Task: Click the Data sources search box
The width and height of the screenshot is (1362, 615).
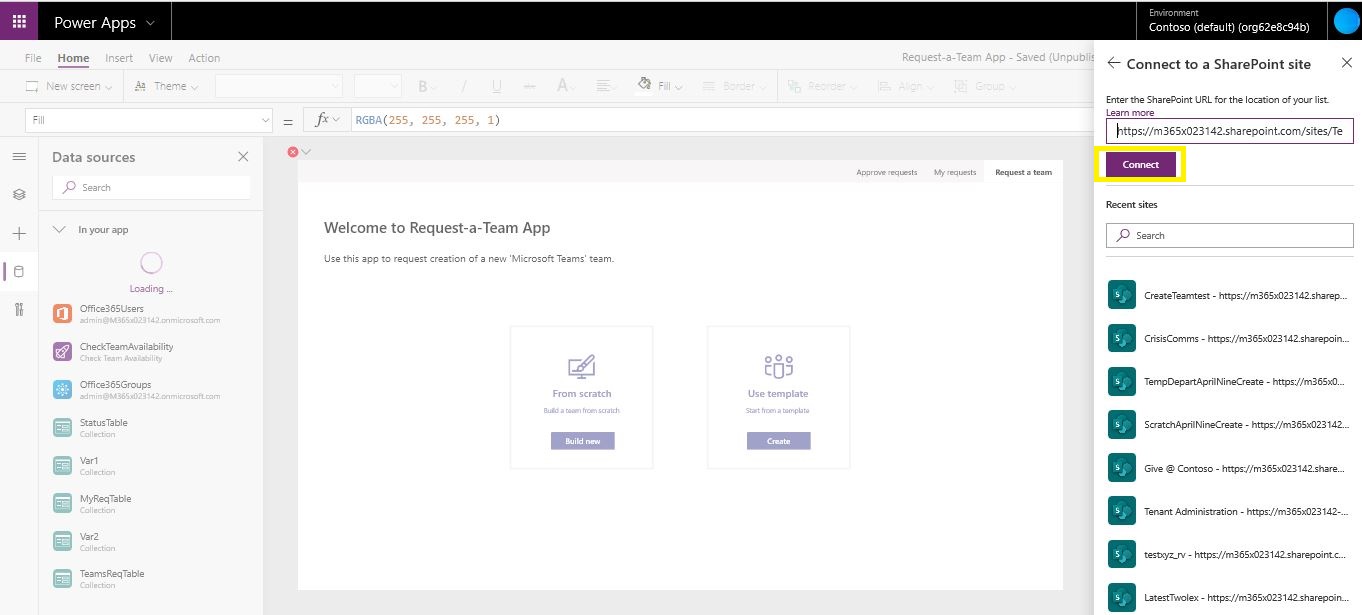Action: [151, 187]
